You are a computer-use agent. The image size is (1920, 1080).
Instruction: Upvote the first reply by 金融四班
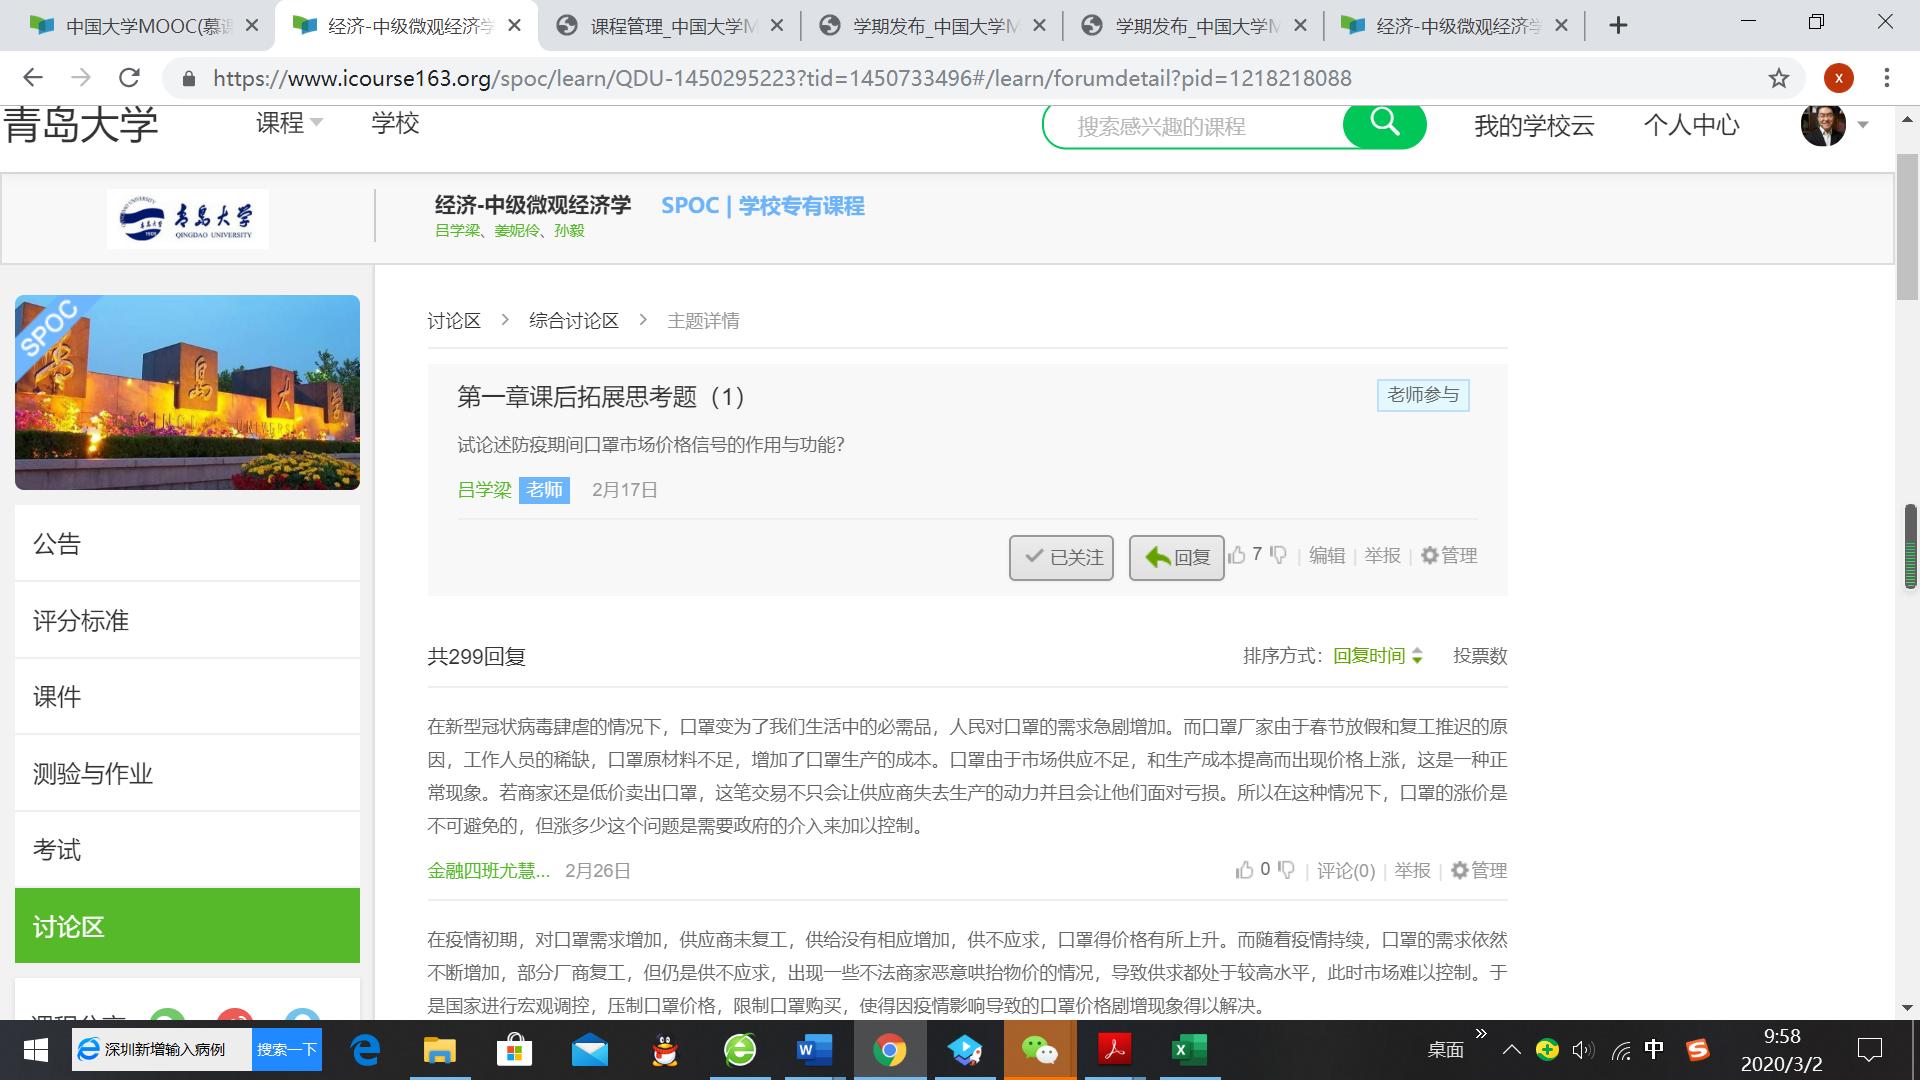tap(1244, 870)
